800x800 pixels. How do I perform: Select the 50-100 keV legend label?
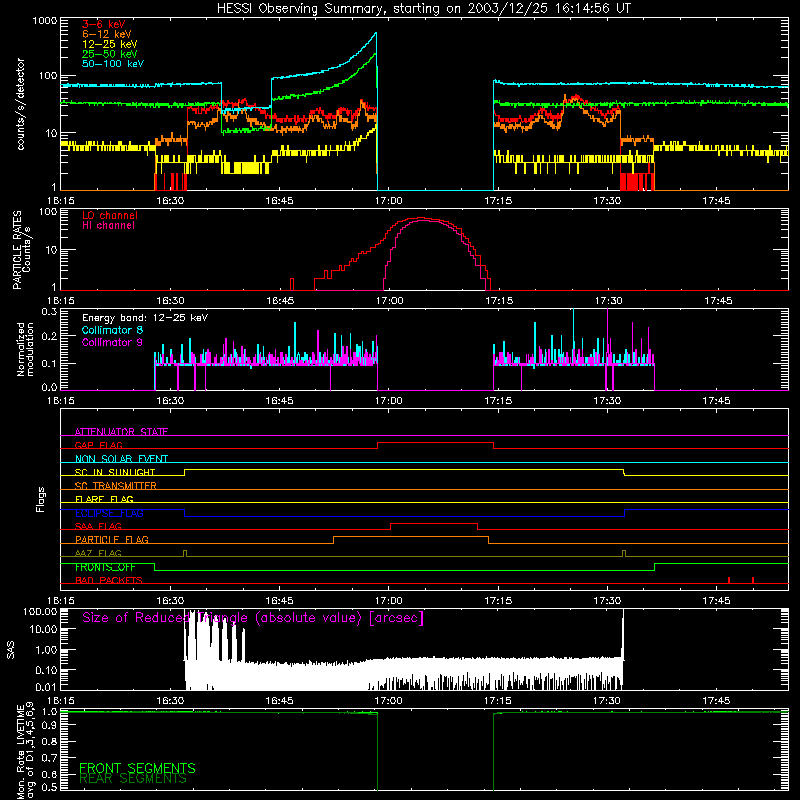113,64
